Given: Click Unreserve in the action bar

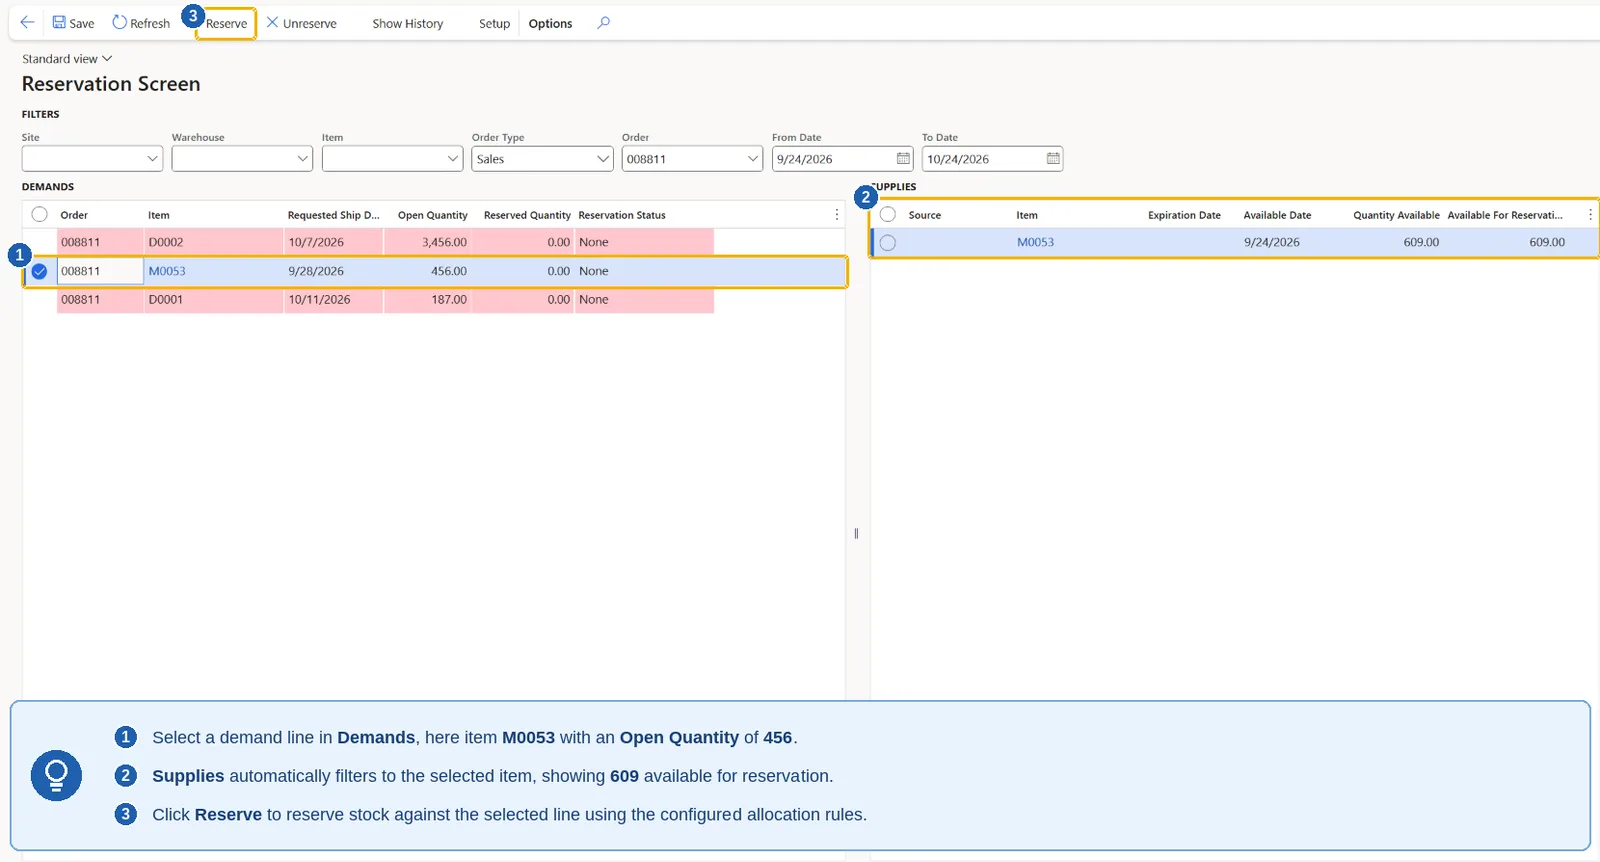Looking at the screenshot, I should point(301,23).
